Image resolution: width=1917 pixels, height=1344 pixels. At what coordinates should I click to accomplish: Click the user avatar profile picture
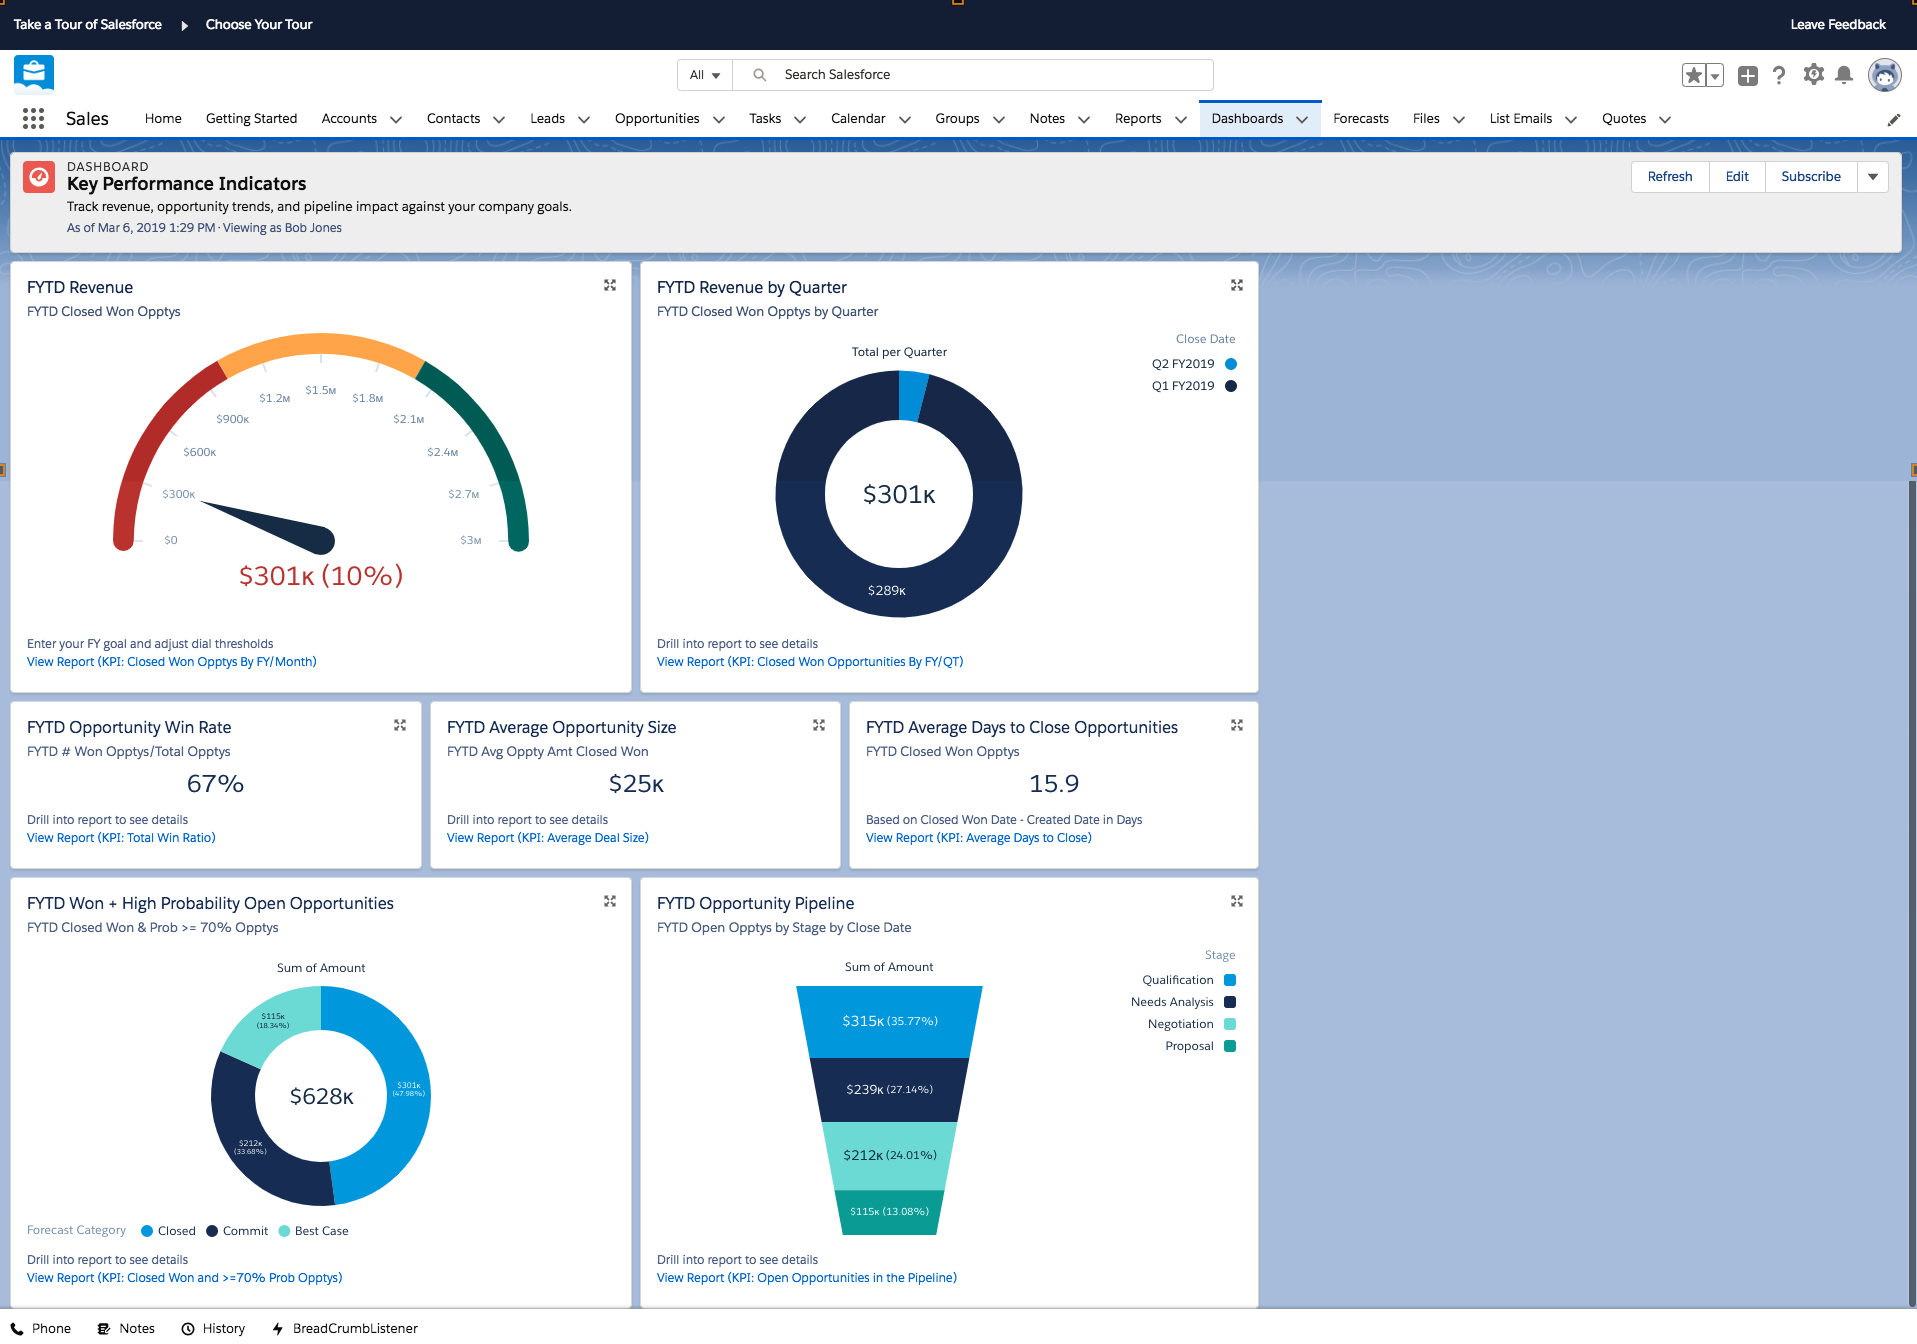click(x=1884, y=74)
